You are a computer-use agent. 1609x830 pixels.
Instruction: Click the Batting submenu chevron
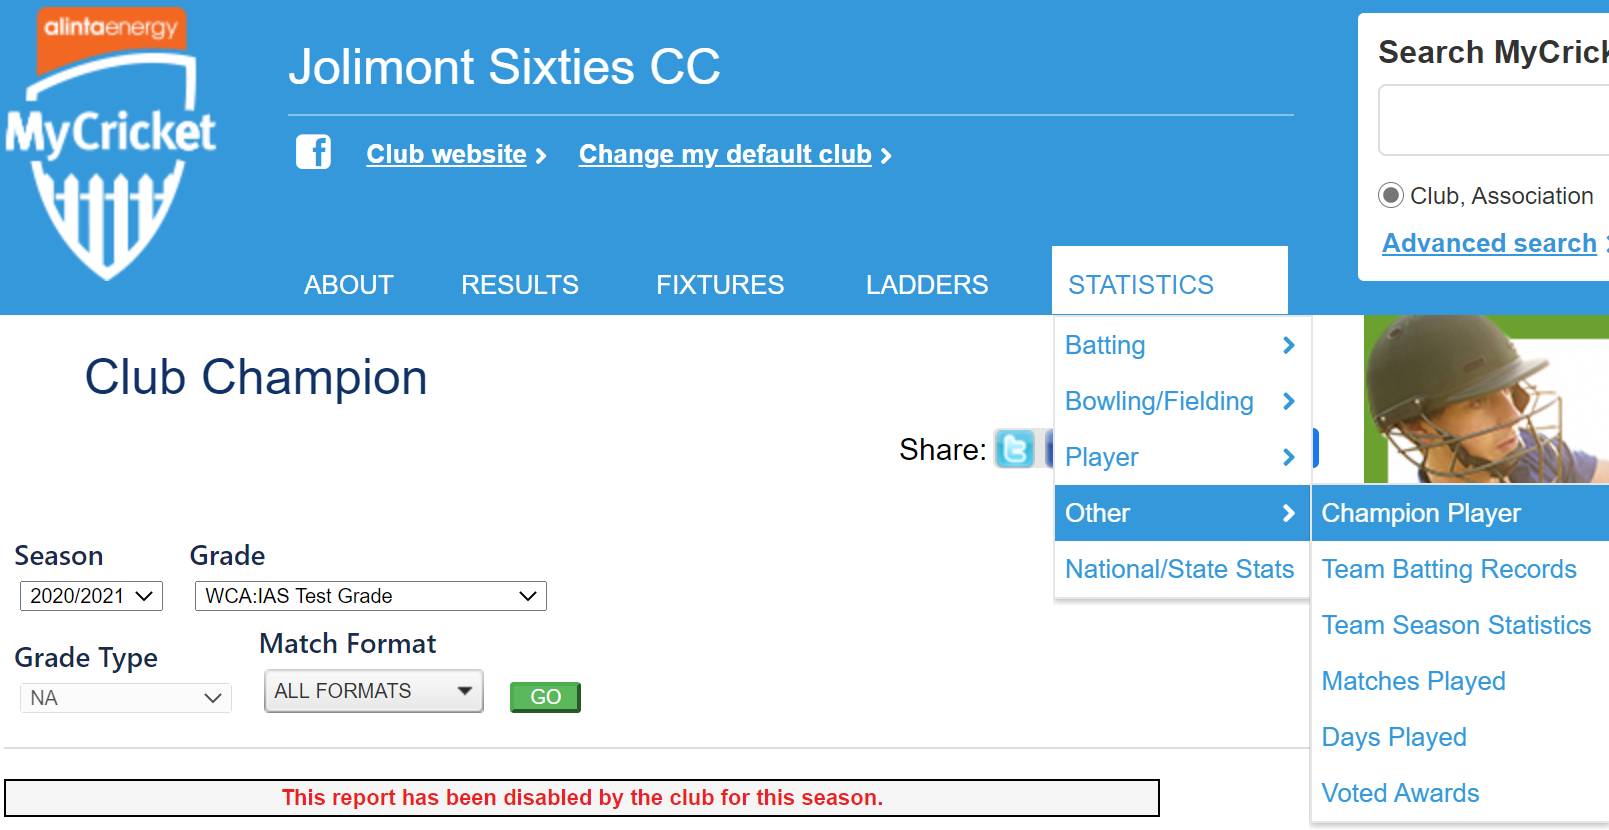[x=1288, y=345]
